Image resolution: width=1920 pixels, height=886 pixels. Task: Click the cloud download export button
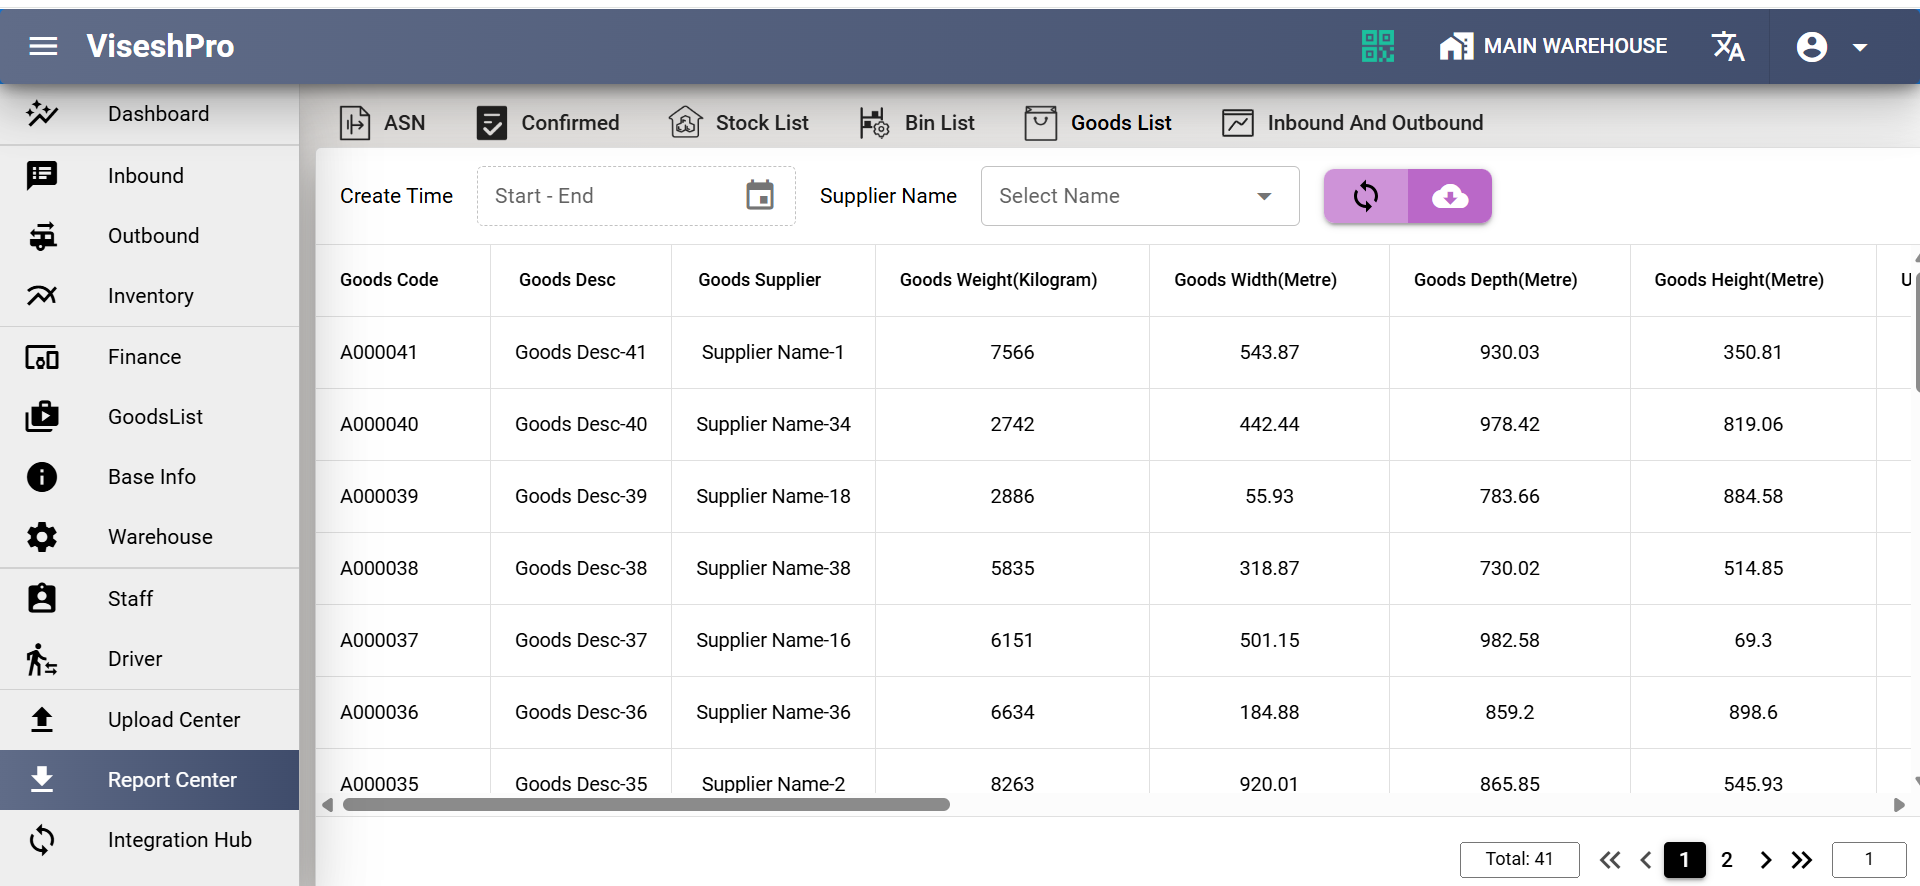[1450, 196]
